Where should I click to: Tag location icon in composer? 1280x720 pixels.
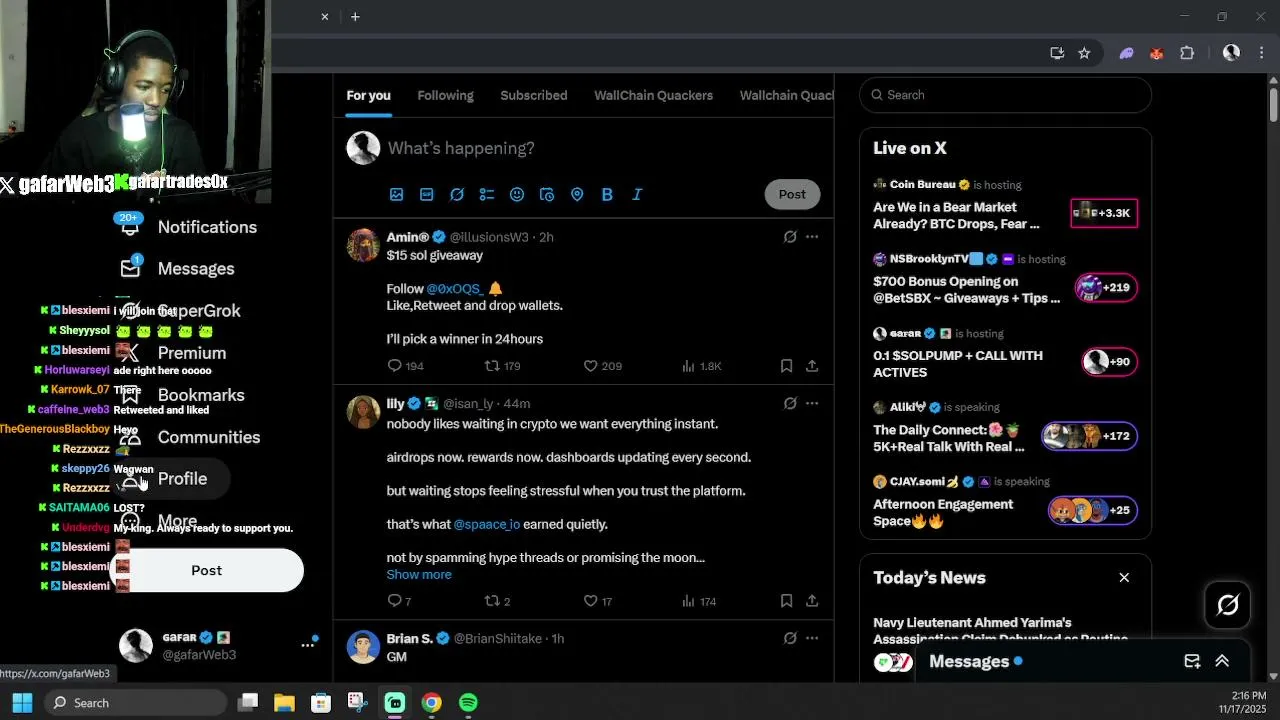[577, 194]
